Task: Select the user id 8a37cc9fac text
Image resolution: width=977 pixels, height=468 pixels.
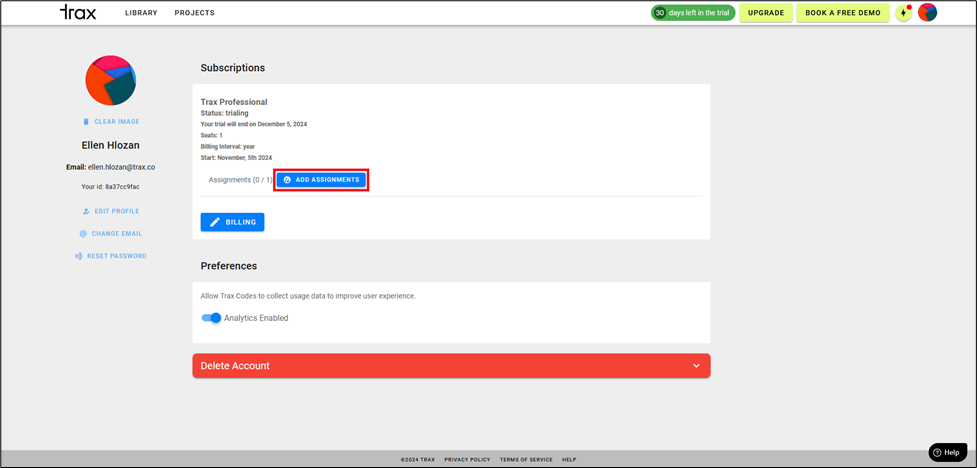Action: click(x=123, y=186)
